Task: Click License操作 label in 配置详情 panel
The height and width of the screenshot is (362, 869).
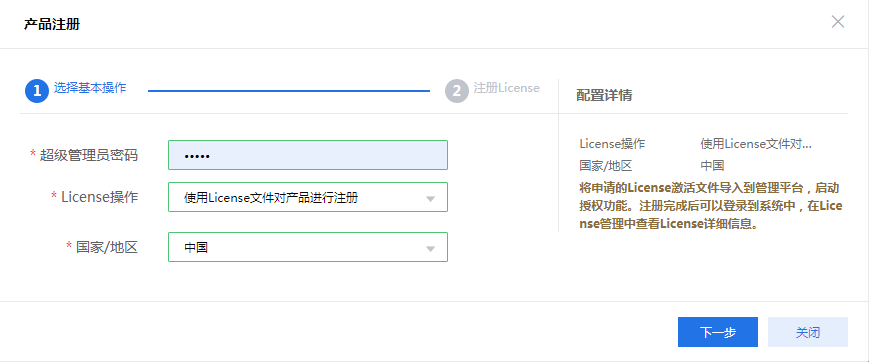Action: tap(612, 144)
